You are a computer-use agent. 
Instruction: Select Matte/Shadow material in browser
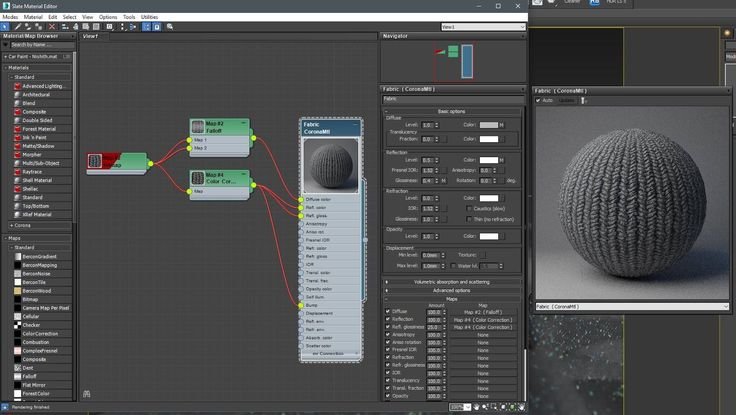[x=38, y=146]
